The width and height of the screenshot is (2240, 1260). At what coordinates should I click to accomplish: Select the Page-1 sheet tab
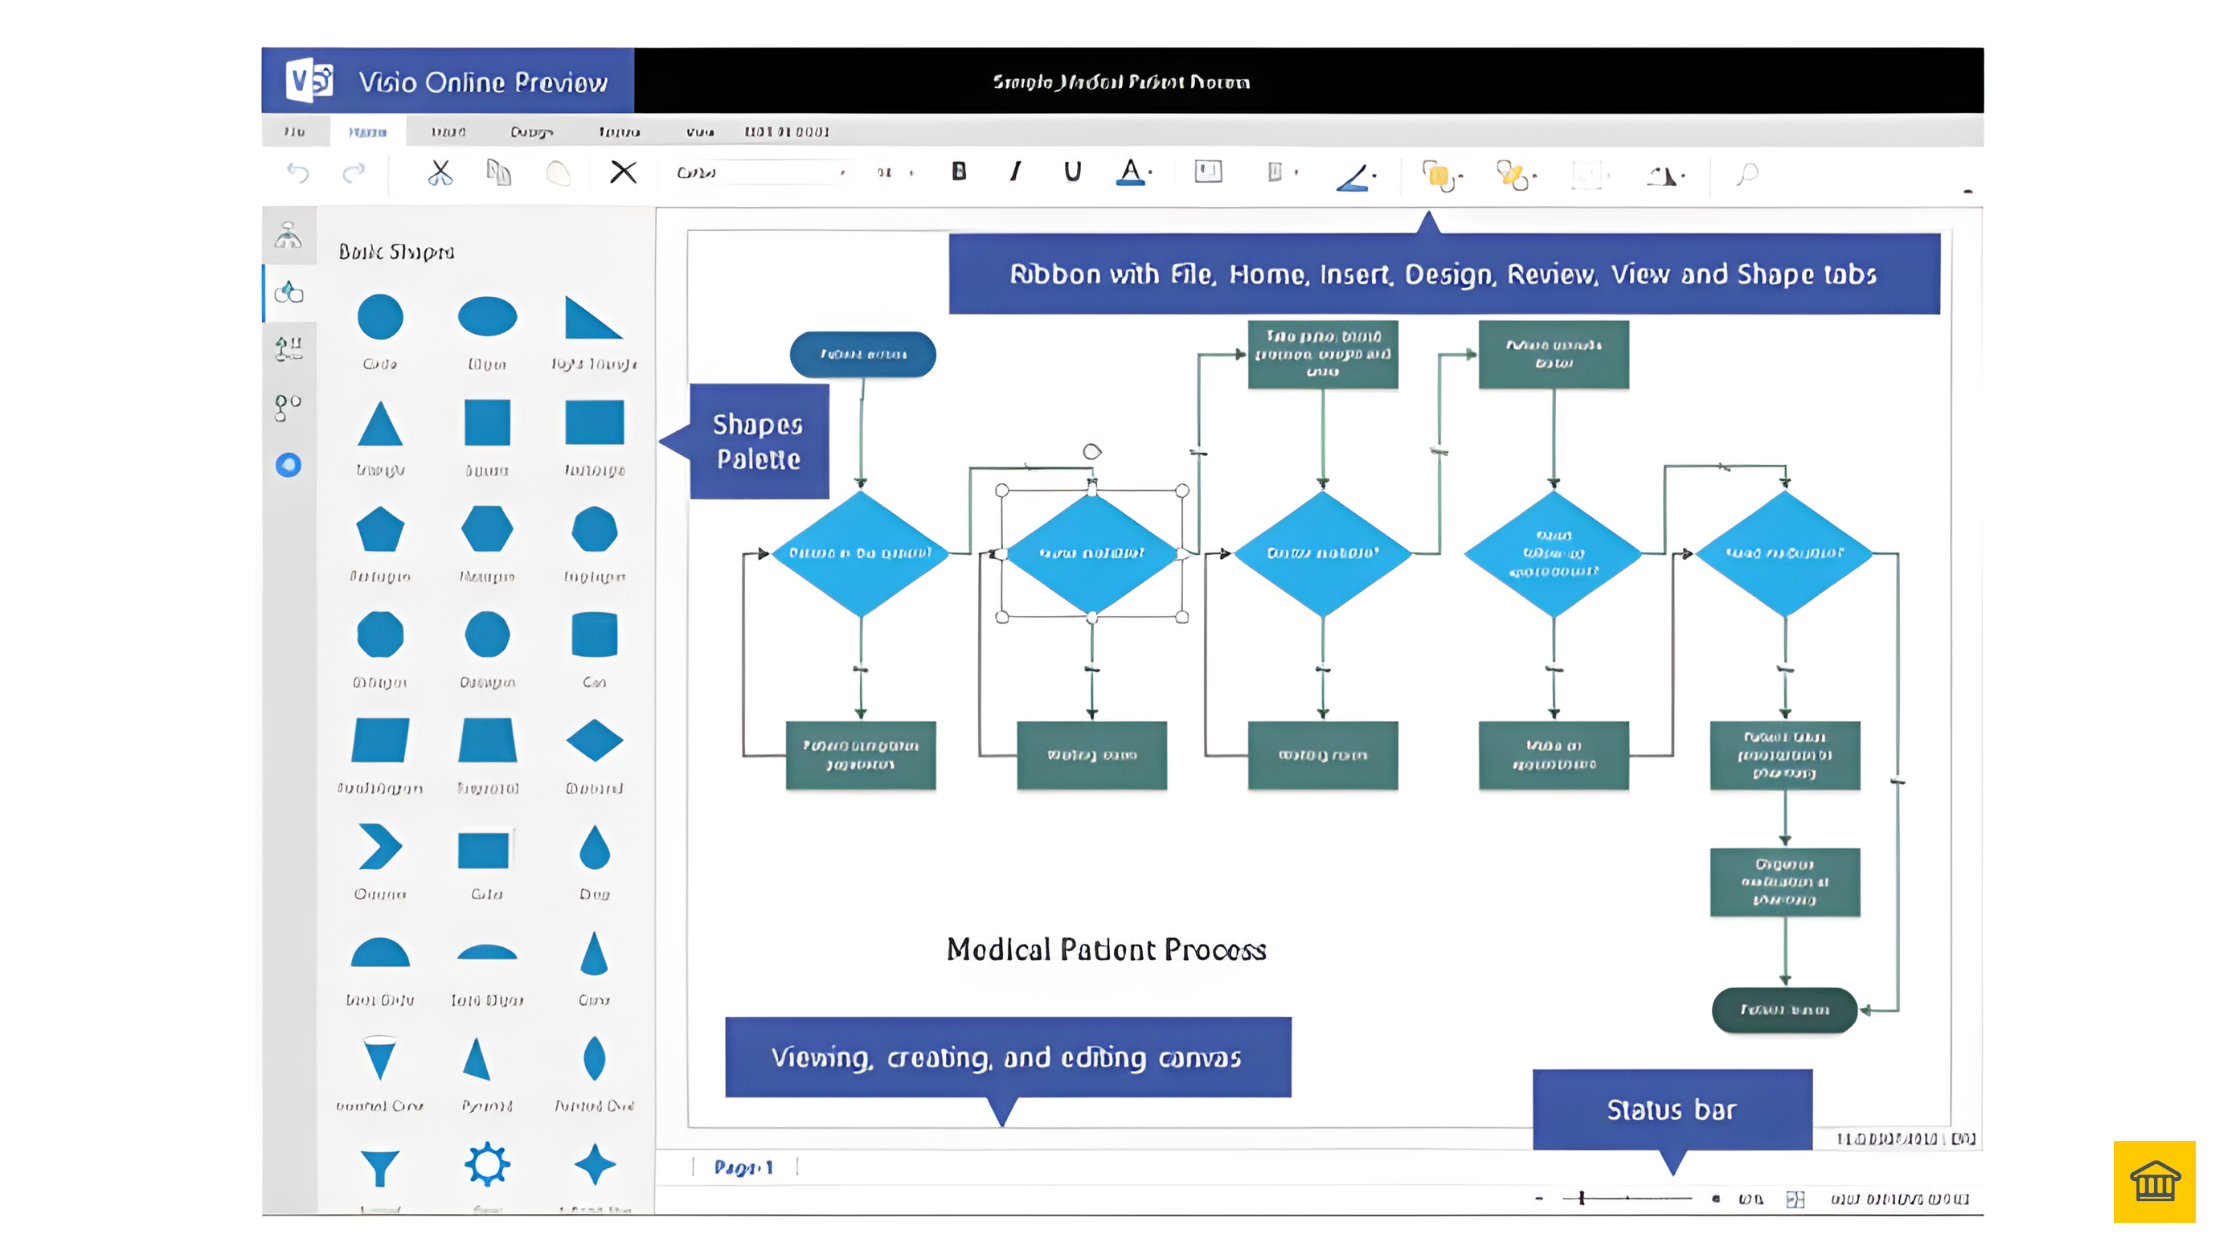744,1167
